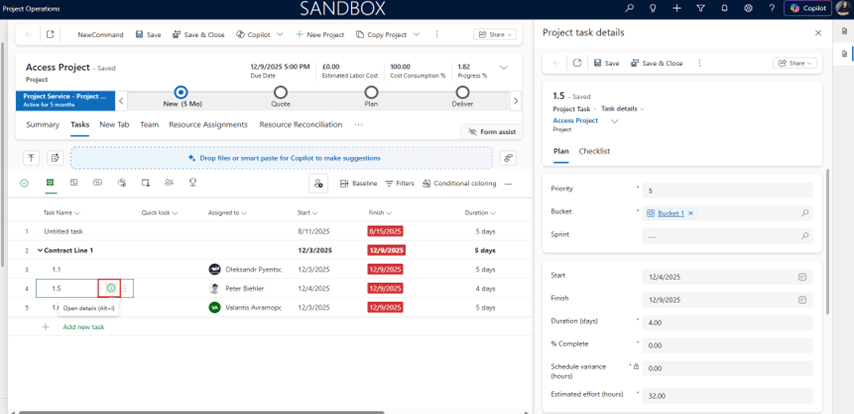The image size is (854, 414).
Task: Select the grid view icon
Action: pos(50,183)
